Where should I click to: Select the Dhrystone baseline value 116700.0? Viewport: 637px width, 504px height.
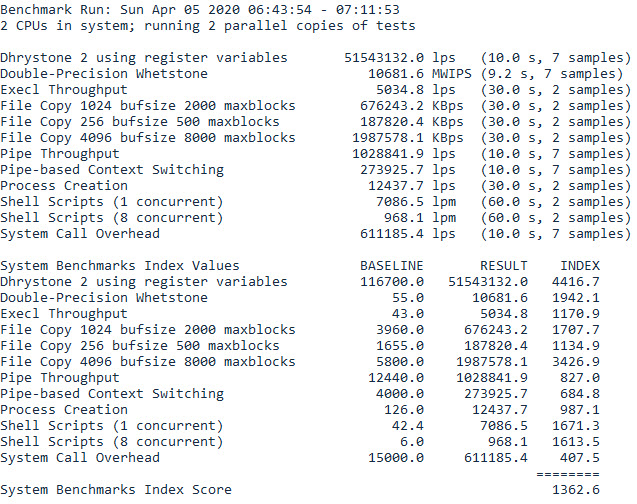[392, 282]
